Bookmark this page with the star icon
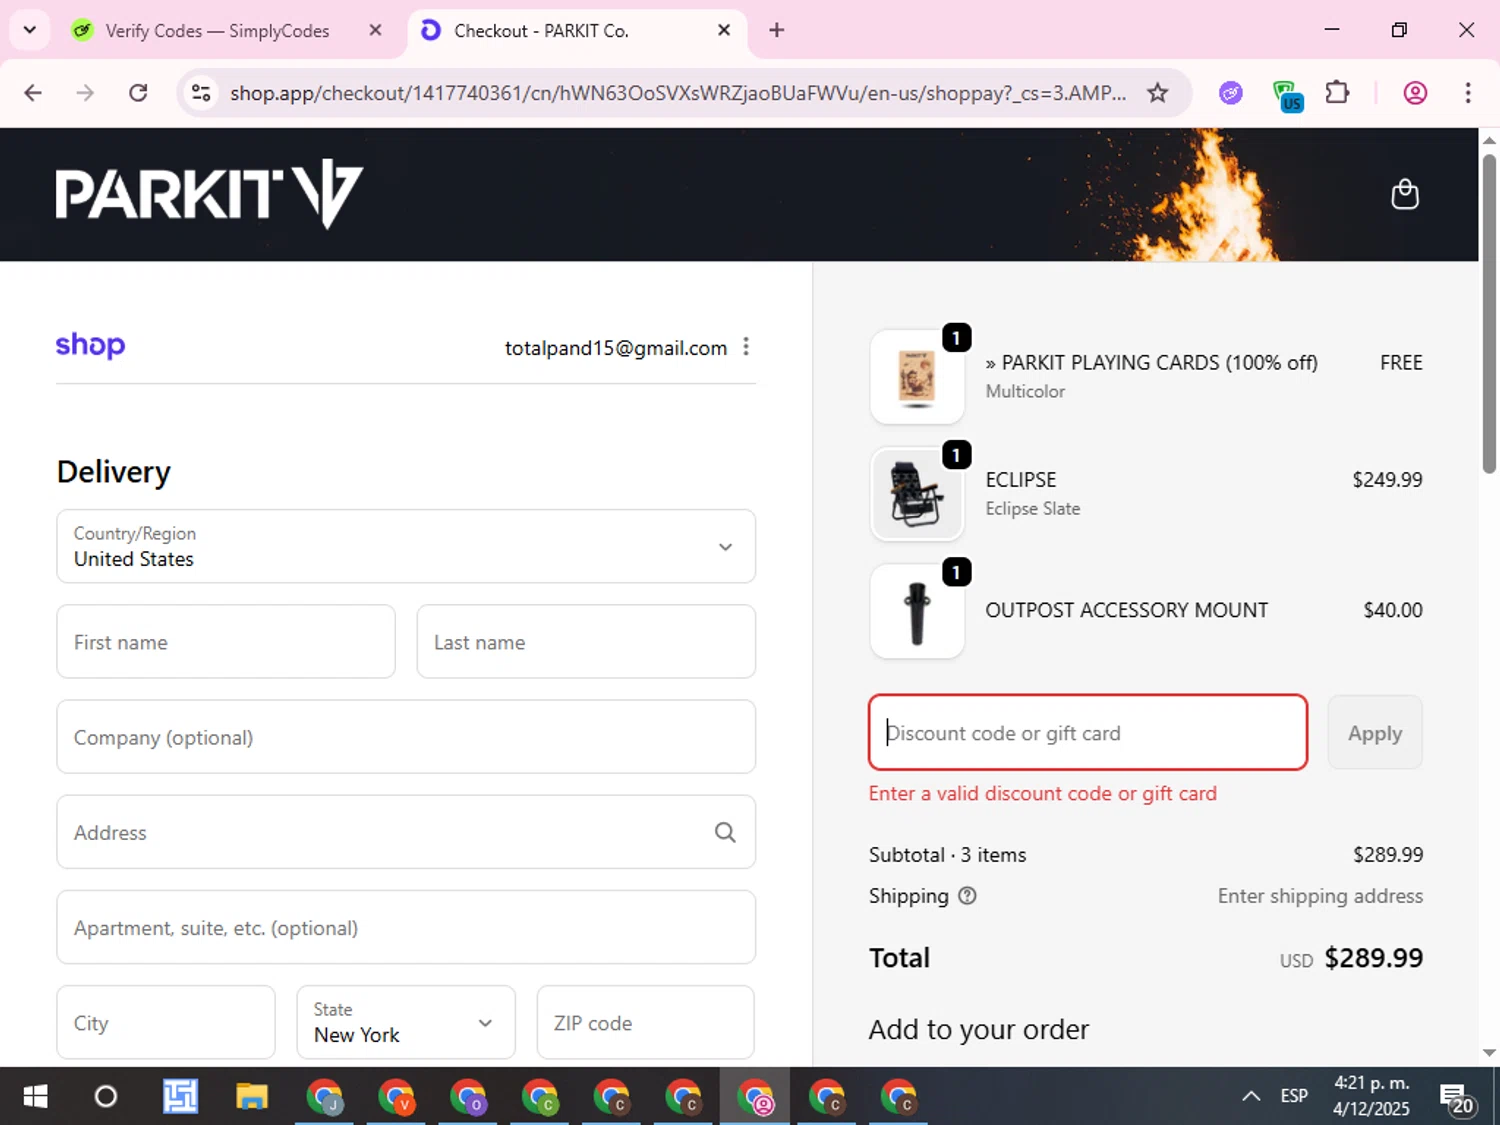The height and width of the screenshot is (1125, 1500). pyautogui.click(x=1157, y=93)
